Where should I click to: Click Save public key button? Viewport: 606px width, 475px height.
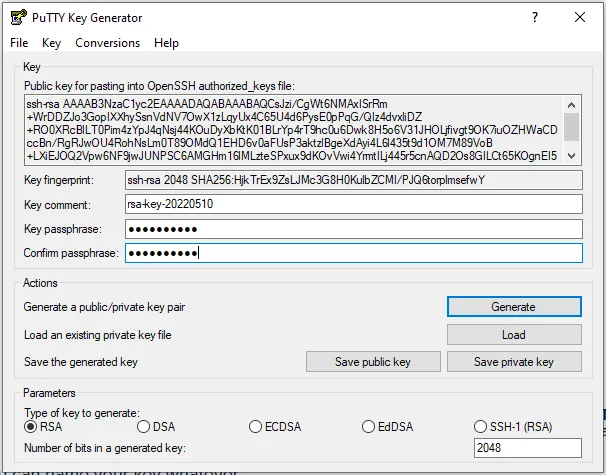click(x=373, y=362)
